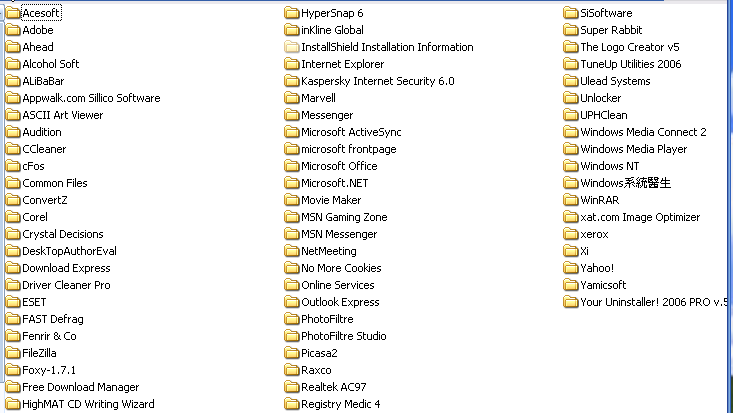
Task: Click the 'Download Express' label
Action: click(66, 268)
